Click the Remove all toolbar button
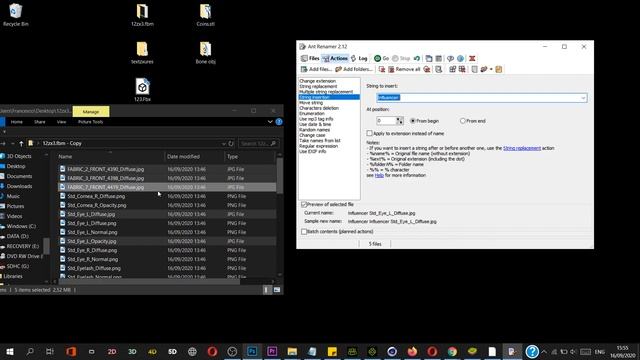 (404, 69)
